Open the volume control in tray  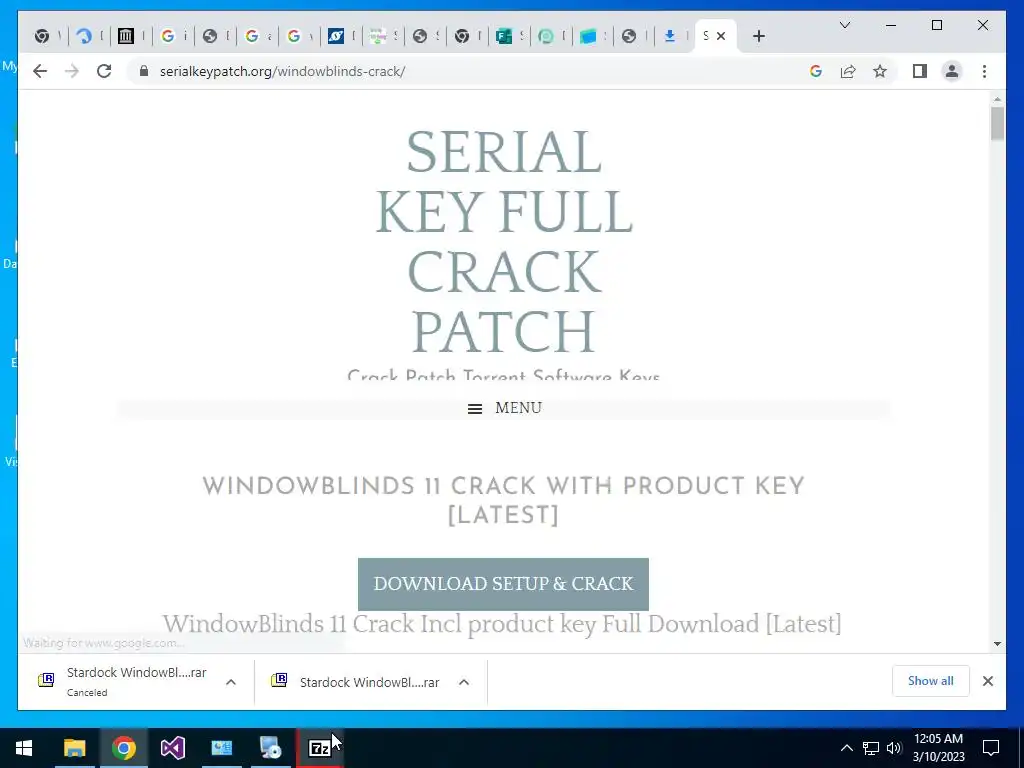(893, 748)
